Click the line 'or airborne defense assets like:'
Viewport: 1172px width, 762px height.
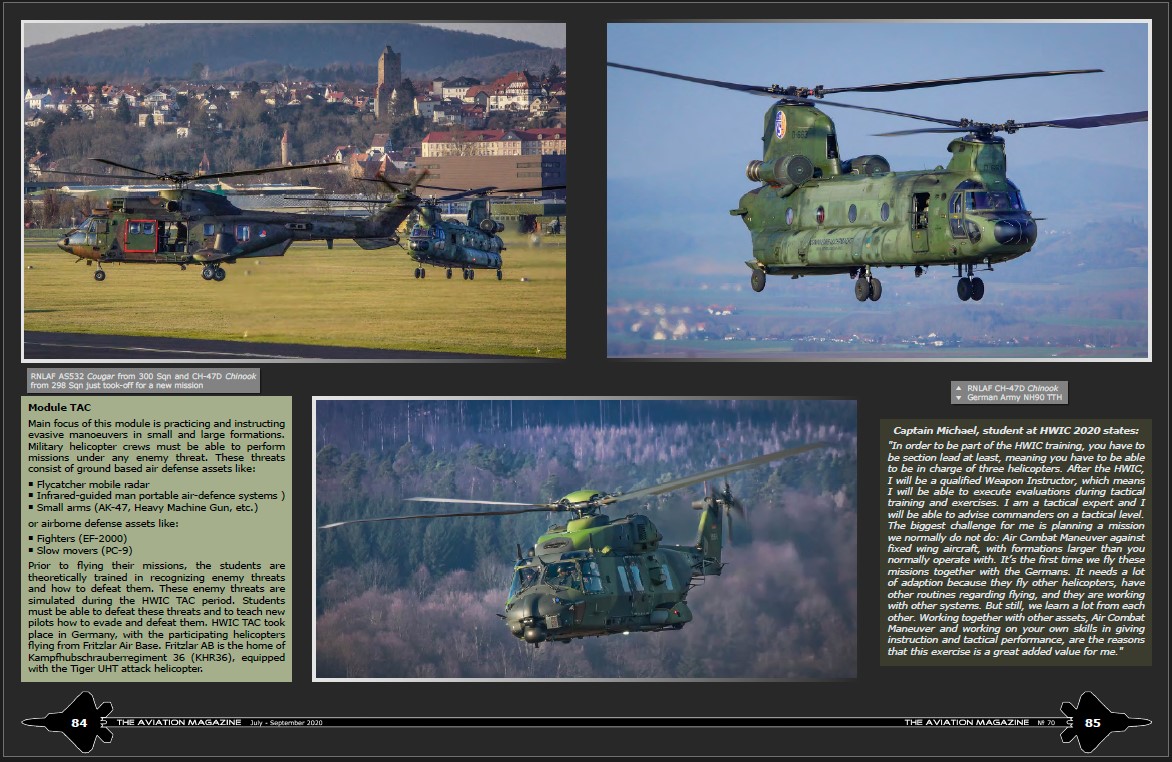[103, 523]
